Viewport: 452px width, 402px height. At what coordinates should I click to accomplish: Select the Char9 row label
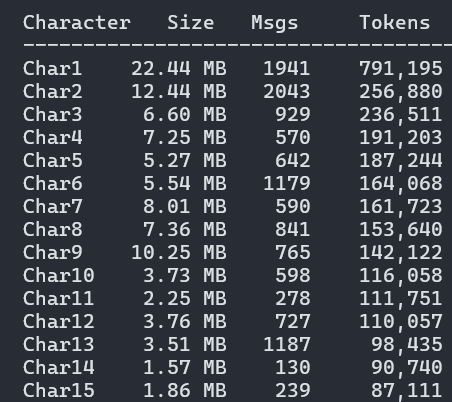tap(52, 252)
